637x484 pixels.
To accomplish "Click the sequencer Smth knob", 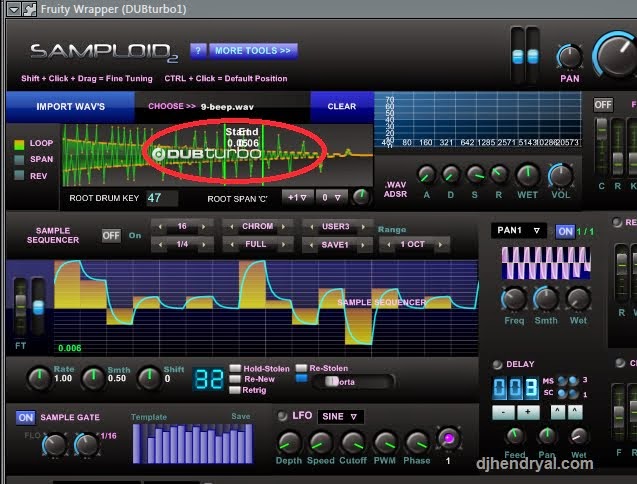I will tap(93, 378).
